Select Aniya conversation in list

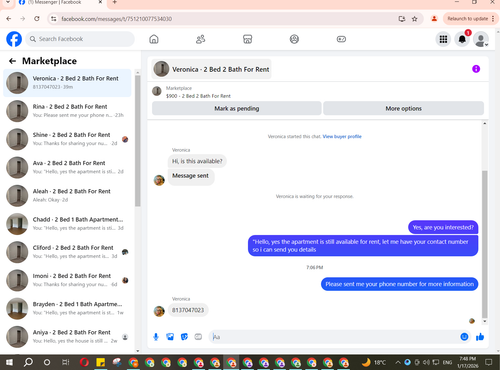coord(67,337)
